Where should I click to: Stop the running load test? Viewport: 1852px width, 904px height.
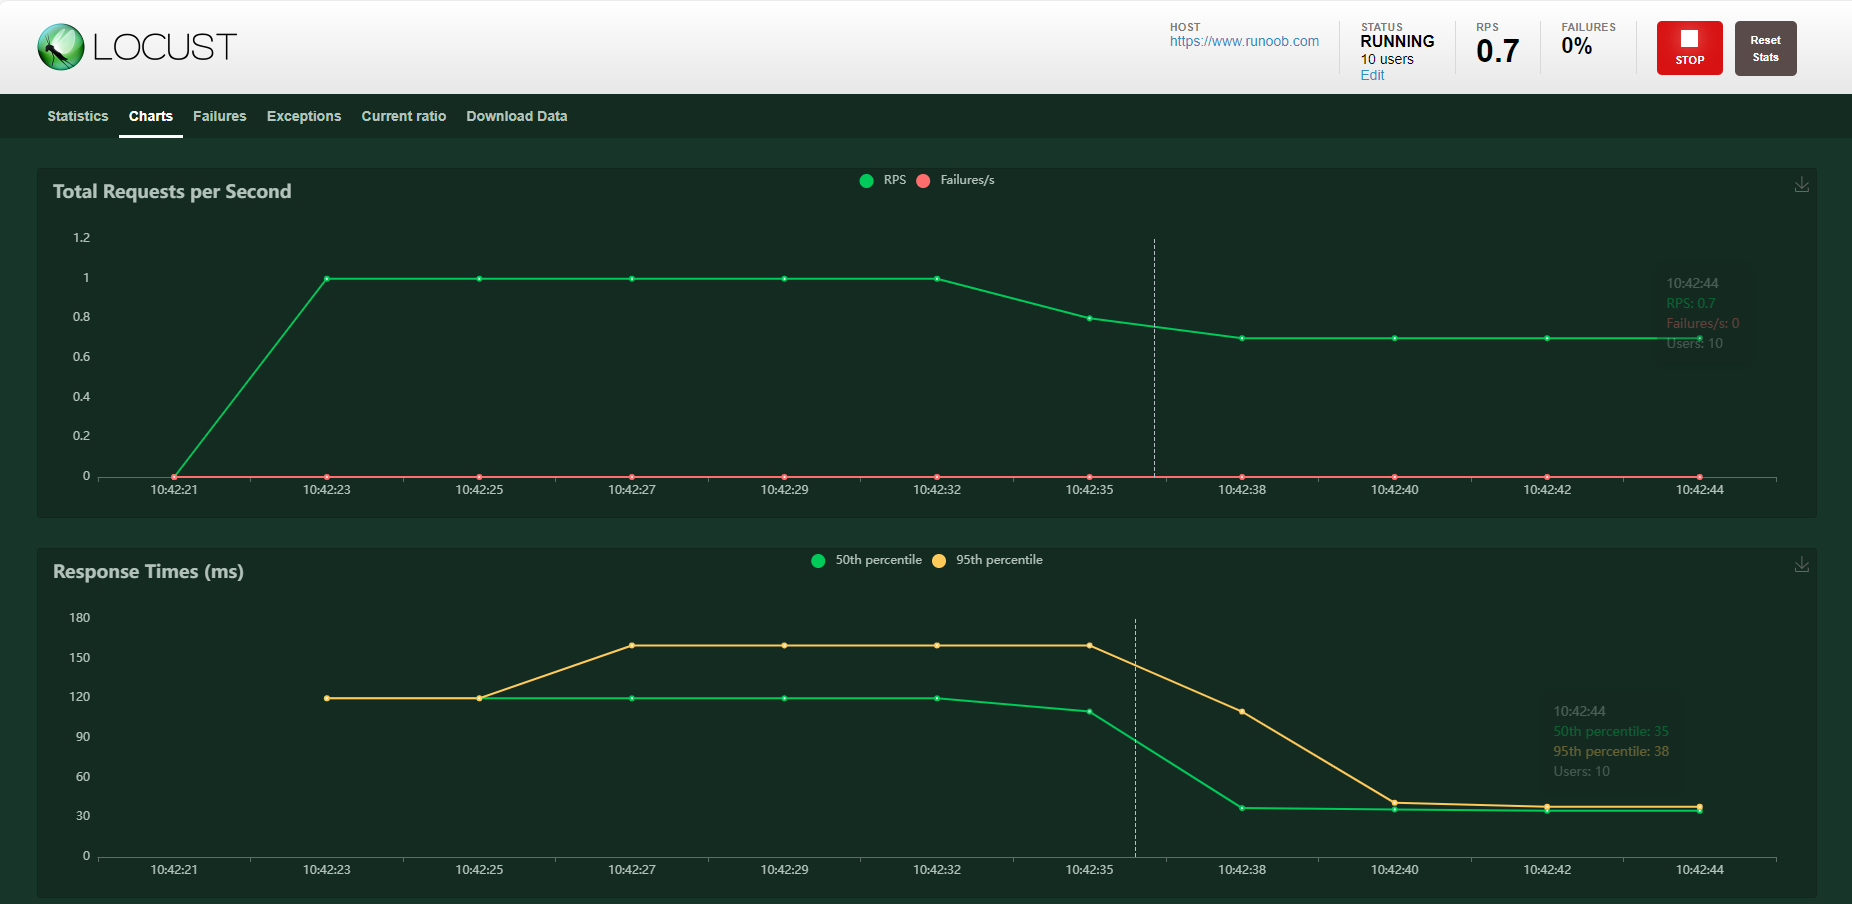click(1689, 48)
